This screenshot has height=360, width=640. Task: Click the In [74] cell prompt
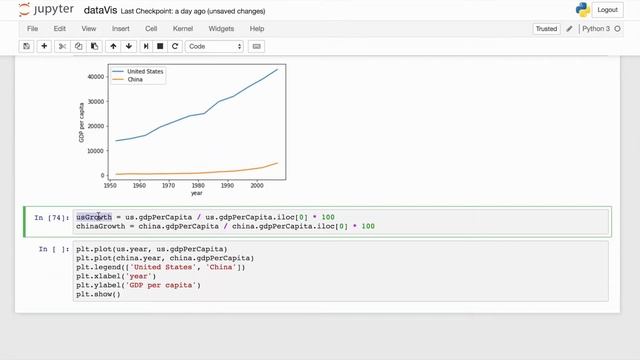click(51, 218)
